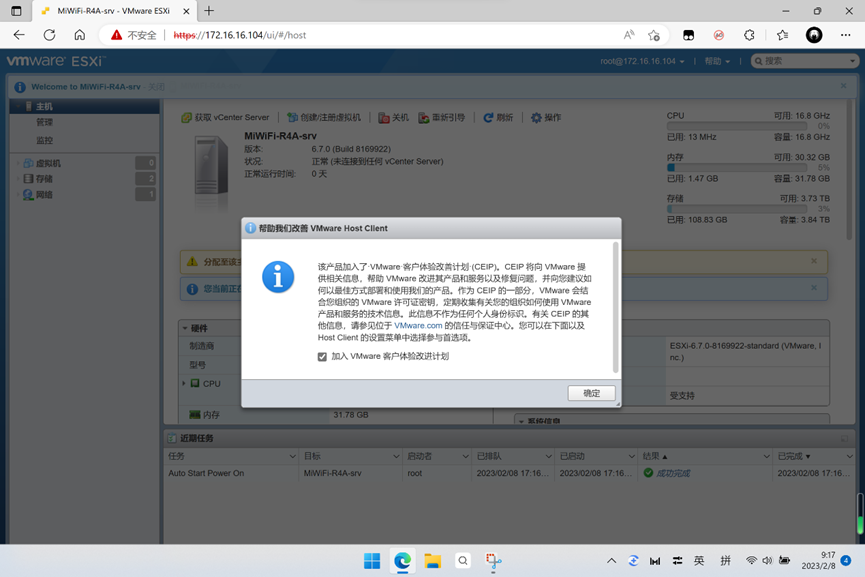Click the main page vertical scrollbar
The width and height of the screenshot is (865, 577).
click(x=850, y=169)
